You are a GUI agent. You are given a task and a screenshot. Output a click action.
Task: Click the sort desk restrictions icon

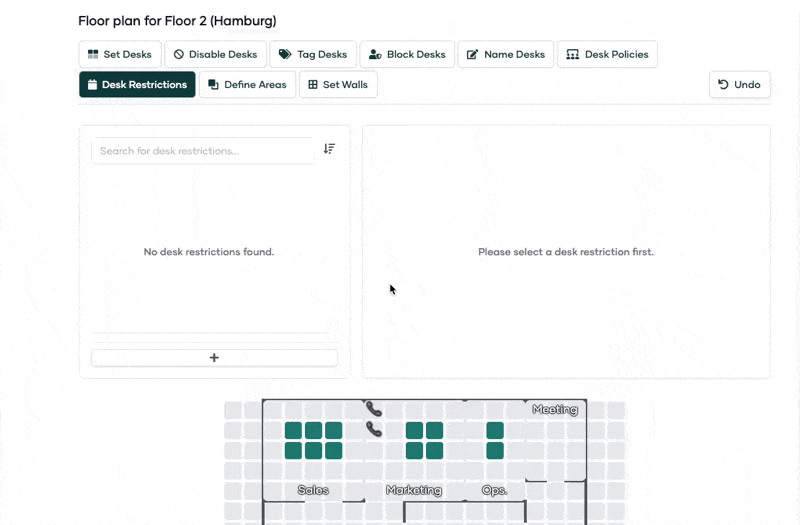click(329, 149)
